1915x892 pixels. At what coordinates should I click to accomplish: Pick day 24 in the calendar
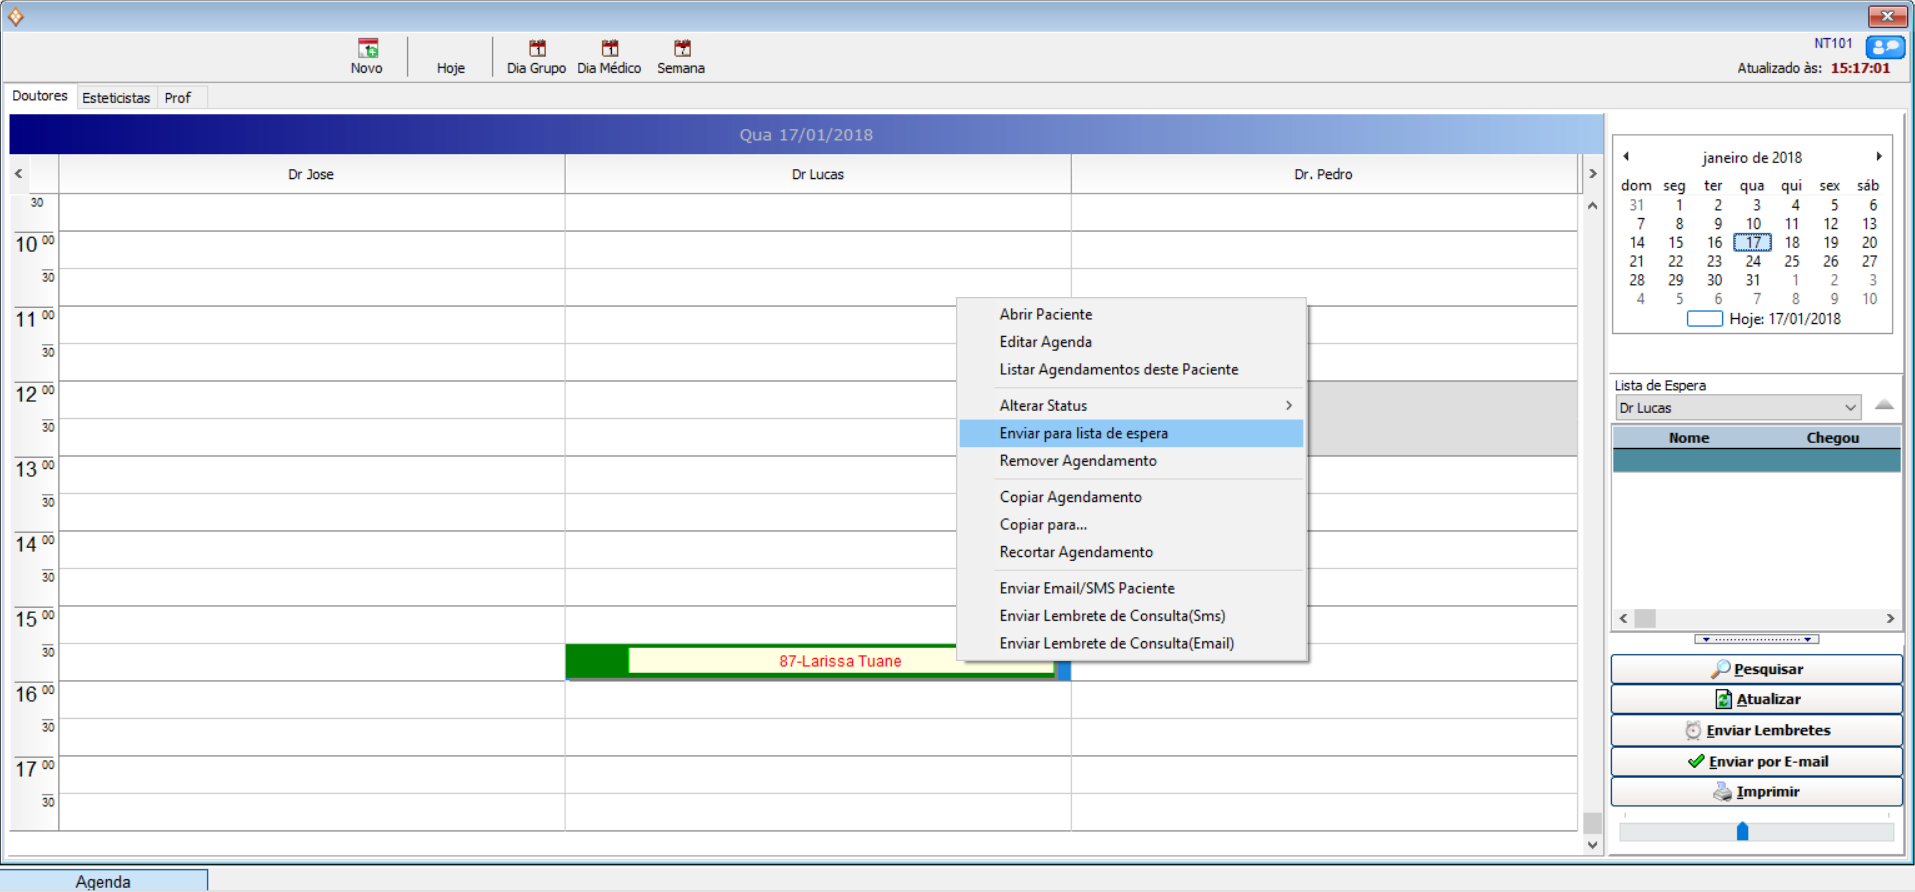1753,261
